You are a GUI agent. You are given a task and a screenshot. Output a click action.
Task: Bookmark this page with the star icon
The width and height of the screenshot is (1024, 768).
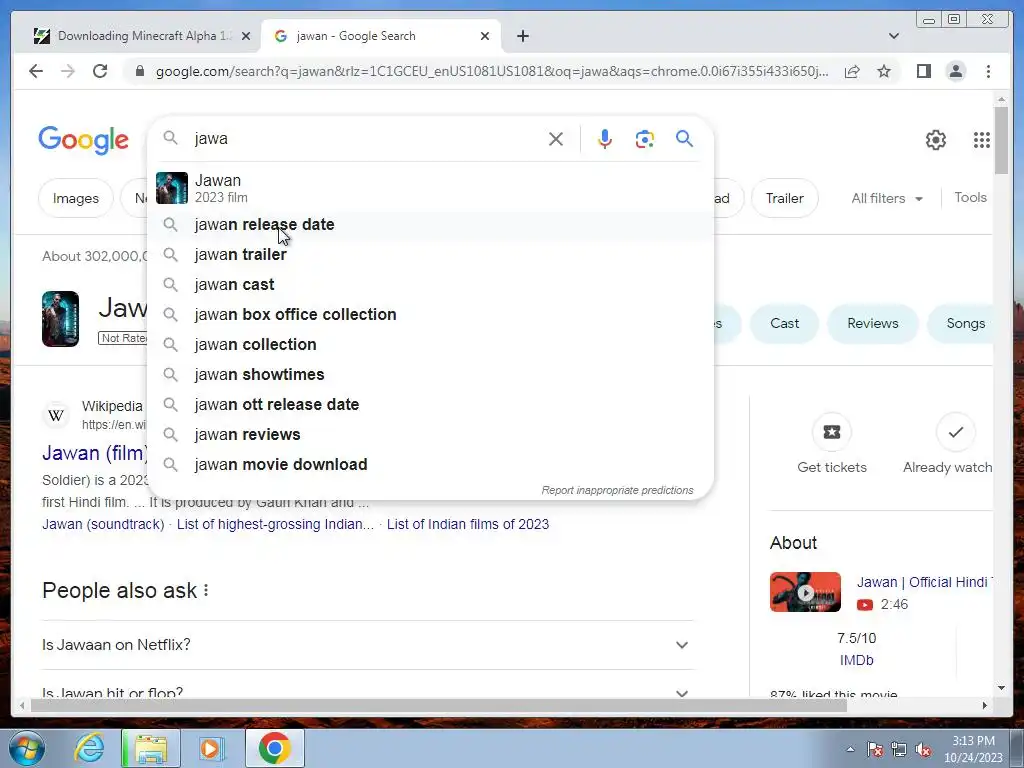point(884,71)
